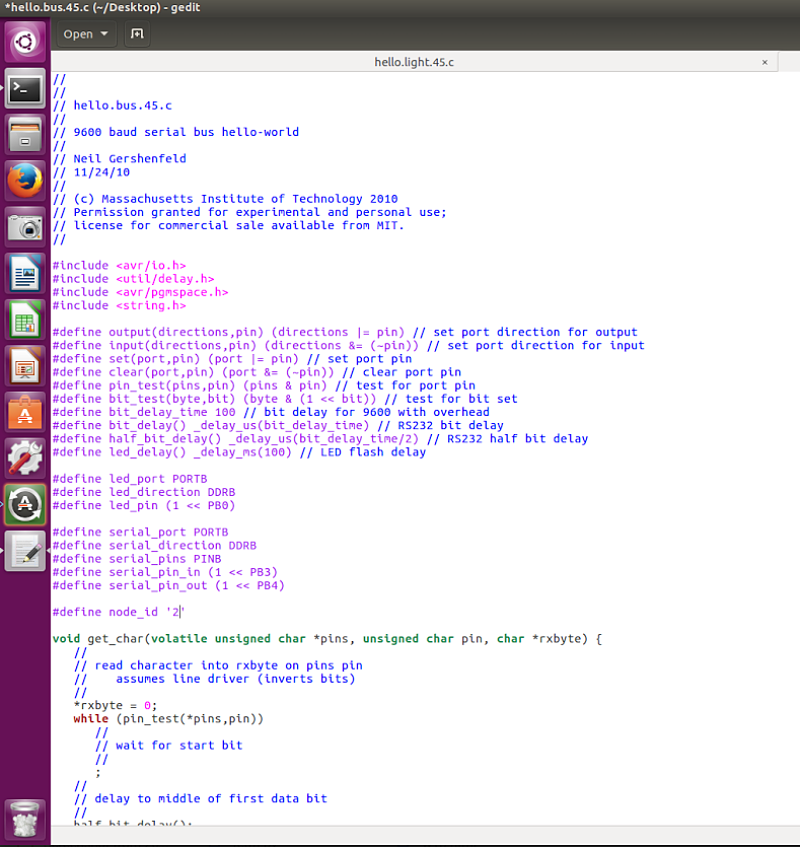The image size is (800, 847).
Task: Click the '#define serial_pin_in (1 << PB3)' line
Action: point(165,572)
